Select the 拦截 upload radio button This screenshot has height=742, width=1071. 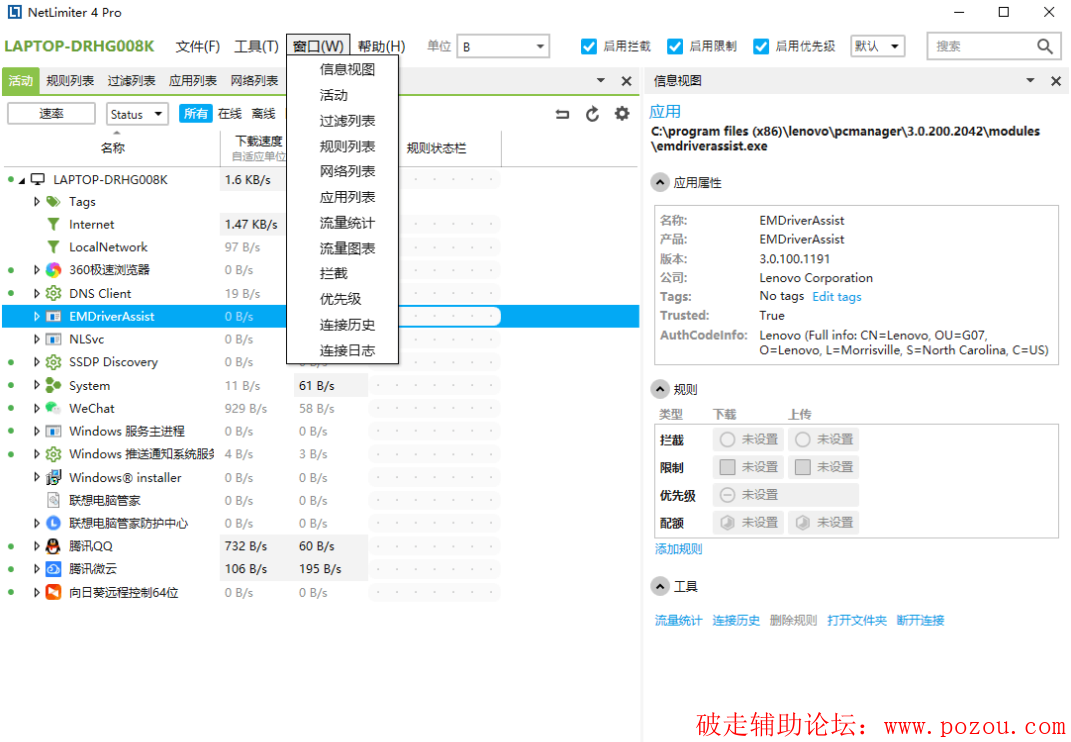pos(803,439)
